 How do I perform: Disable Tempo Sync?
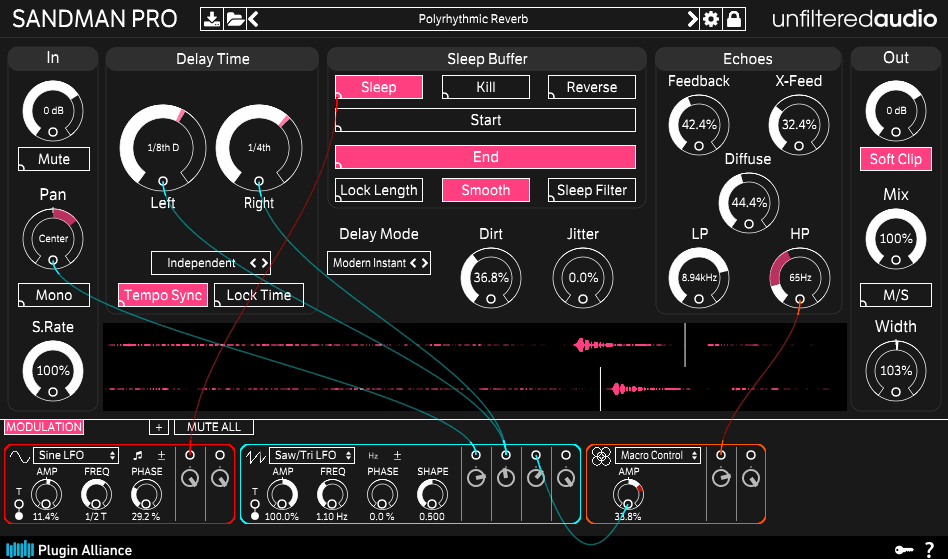[163, 295]
